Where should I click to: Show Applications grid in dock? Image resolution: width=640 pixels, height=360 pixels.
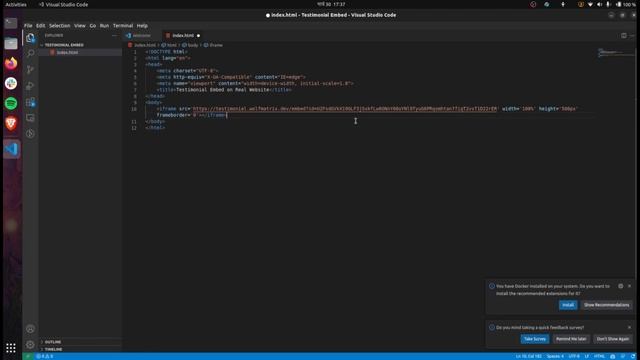pyautogui.click(x=11, y=348)
